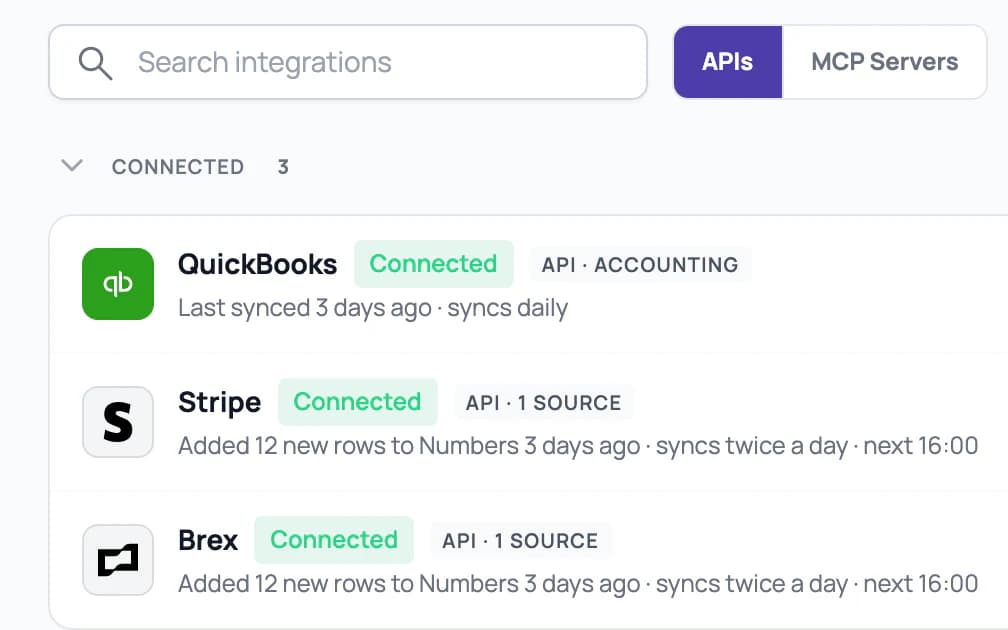1008x630 pixels.
Task: Click the CONNECTED section heading
Action: point(178,167)
